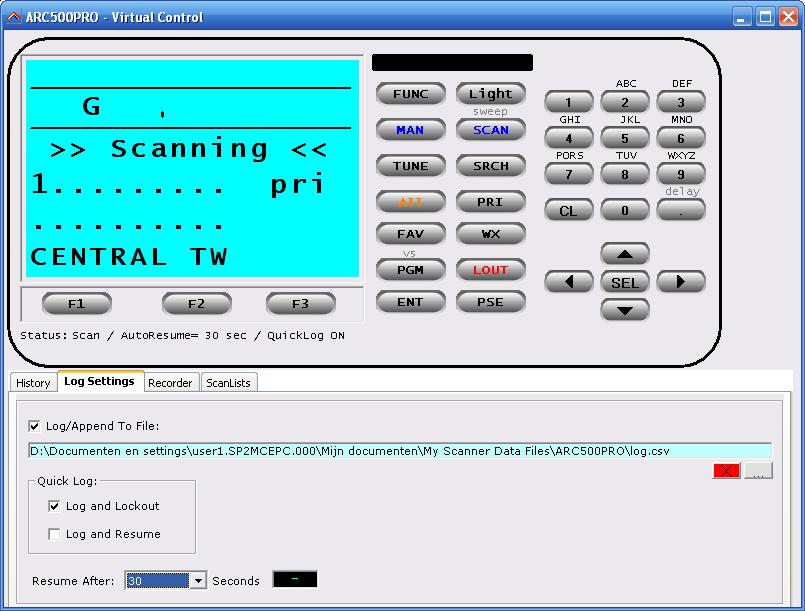
Task: Click the log file path field
Action: point(400,451)
